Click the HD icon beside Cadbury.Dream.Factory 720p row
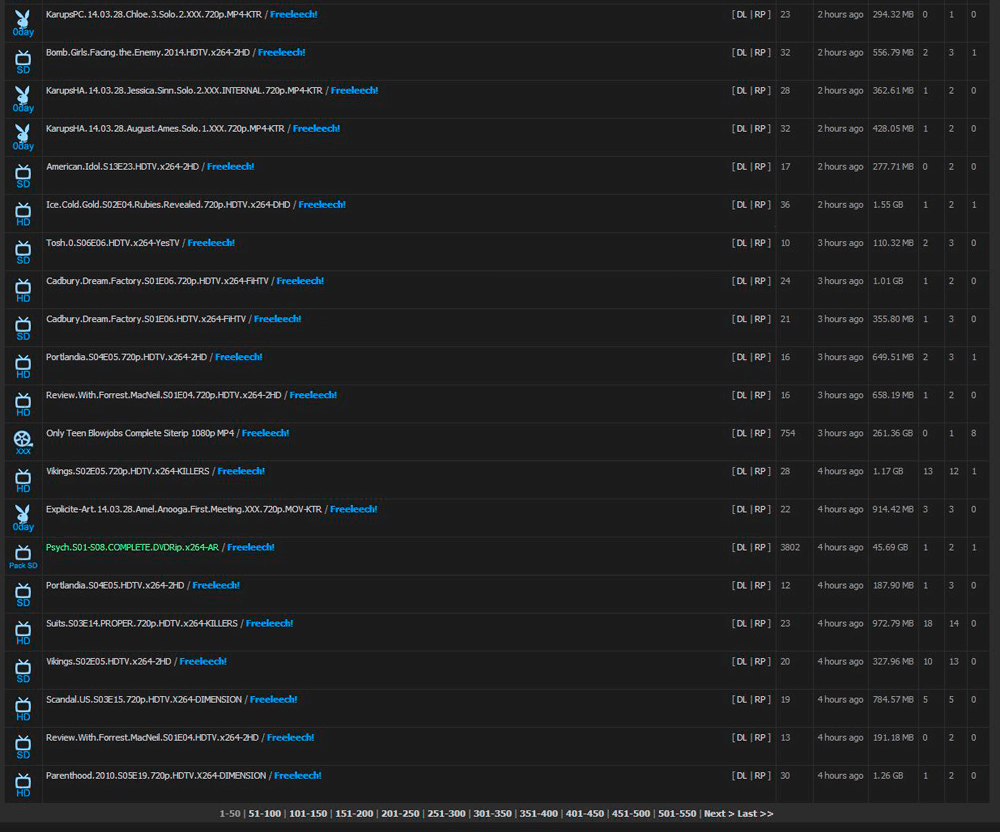This screenshot has height=832, width=1000. pyautogui.click(x=23, y=290)
